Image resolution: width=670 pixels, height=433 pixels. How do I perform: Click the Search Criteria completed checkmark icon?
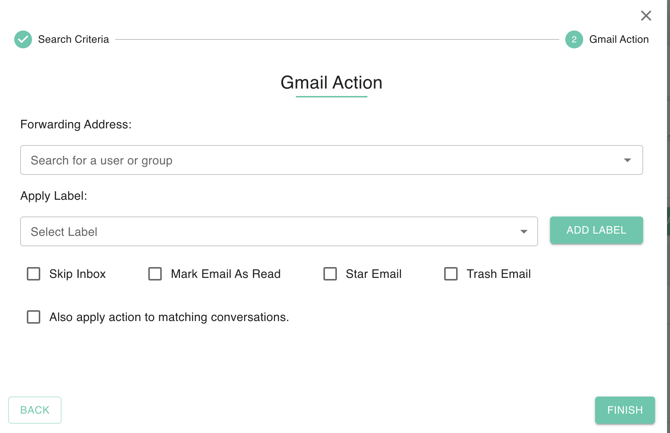[x=23, y=39]
